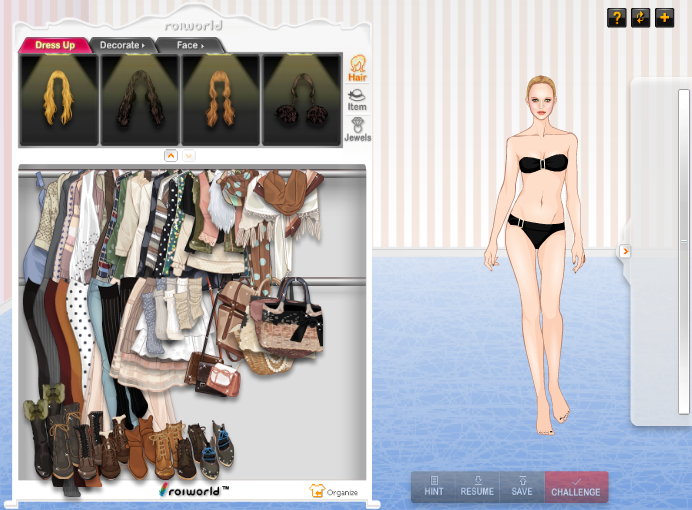Expand the right side panel arrow
The height and width of the screenshot is (510, 692).
(x=625, y=251)
